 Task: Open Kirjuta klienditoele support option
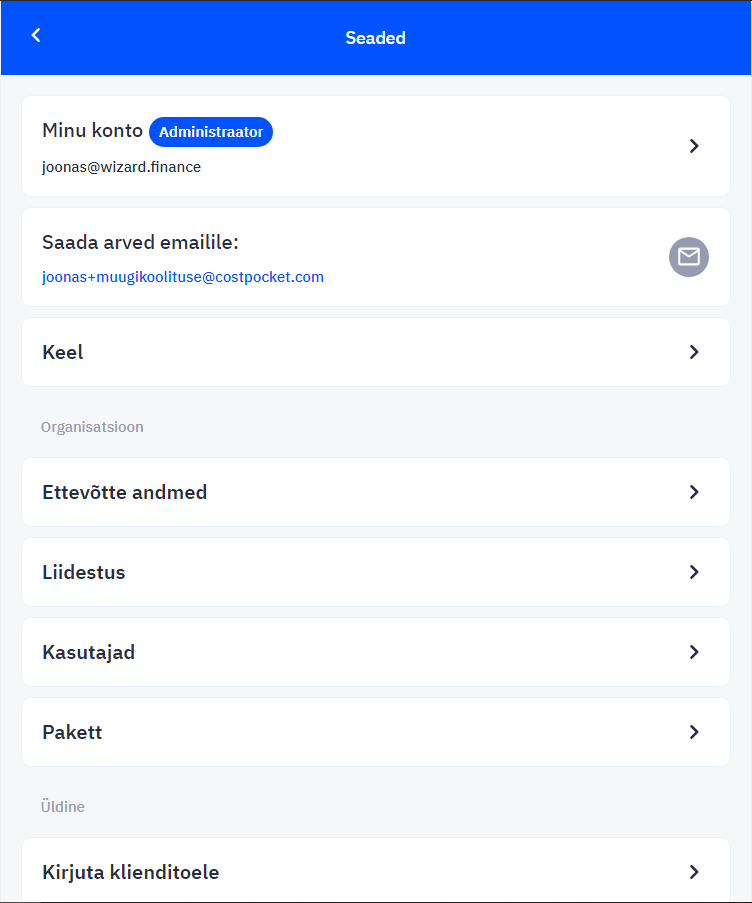click(x=376, y=870)
